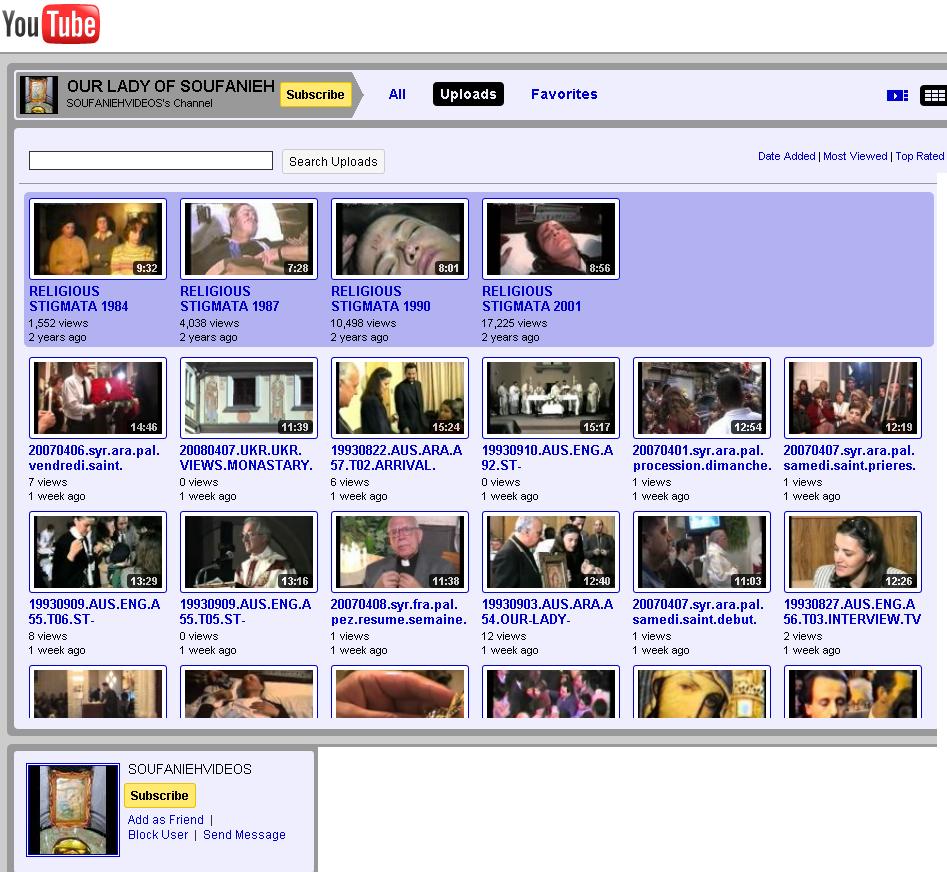Open Religious Stigmata 1987 thumbnail
Image resolution: width=947 pixels, height=872 pixels.
[249, 239]
